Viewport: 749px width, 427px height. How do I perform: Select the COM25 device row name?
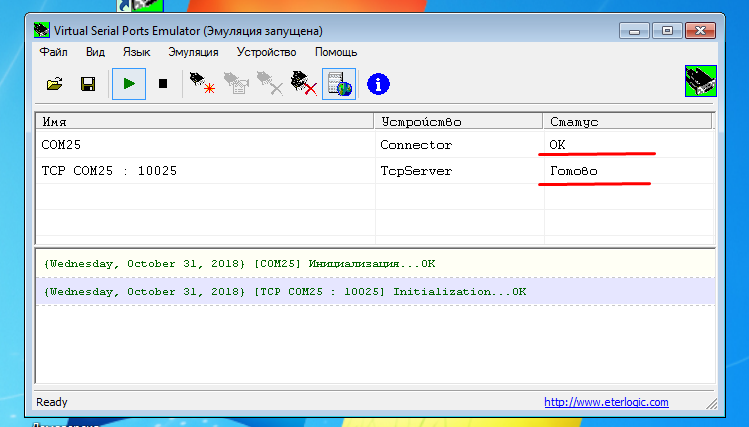tap(61, 145)
